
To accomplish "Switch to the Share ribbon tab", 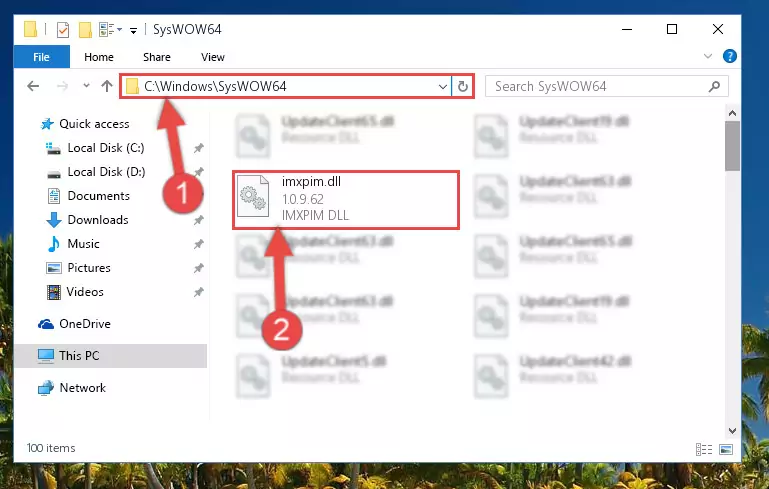I will 157,57.
